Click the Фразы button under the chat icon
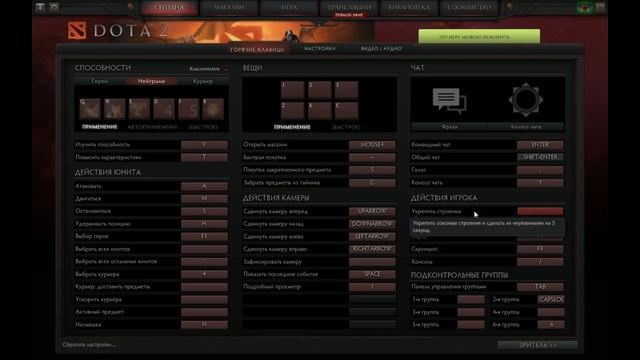640x360 pixels. click(449, 127)
